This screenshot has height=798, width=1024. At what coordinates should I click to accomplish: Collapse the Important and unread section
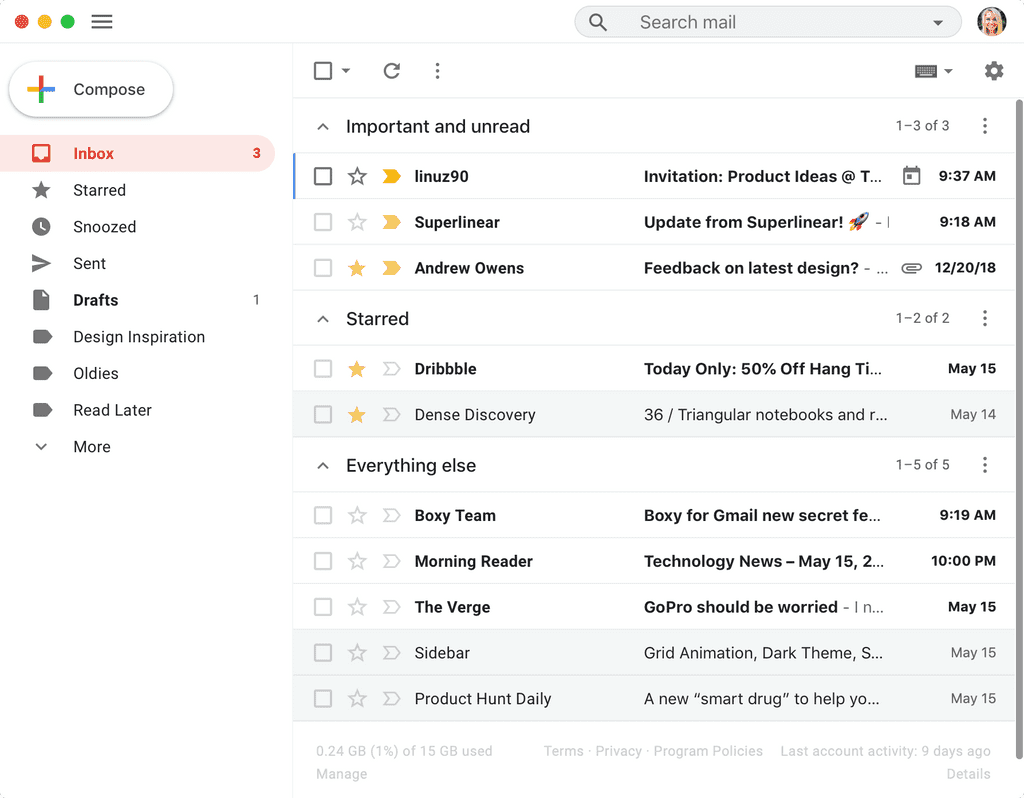[323, 126]
